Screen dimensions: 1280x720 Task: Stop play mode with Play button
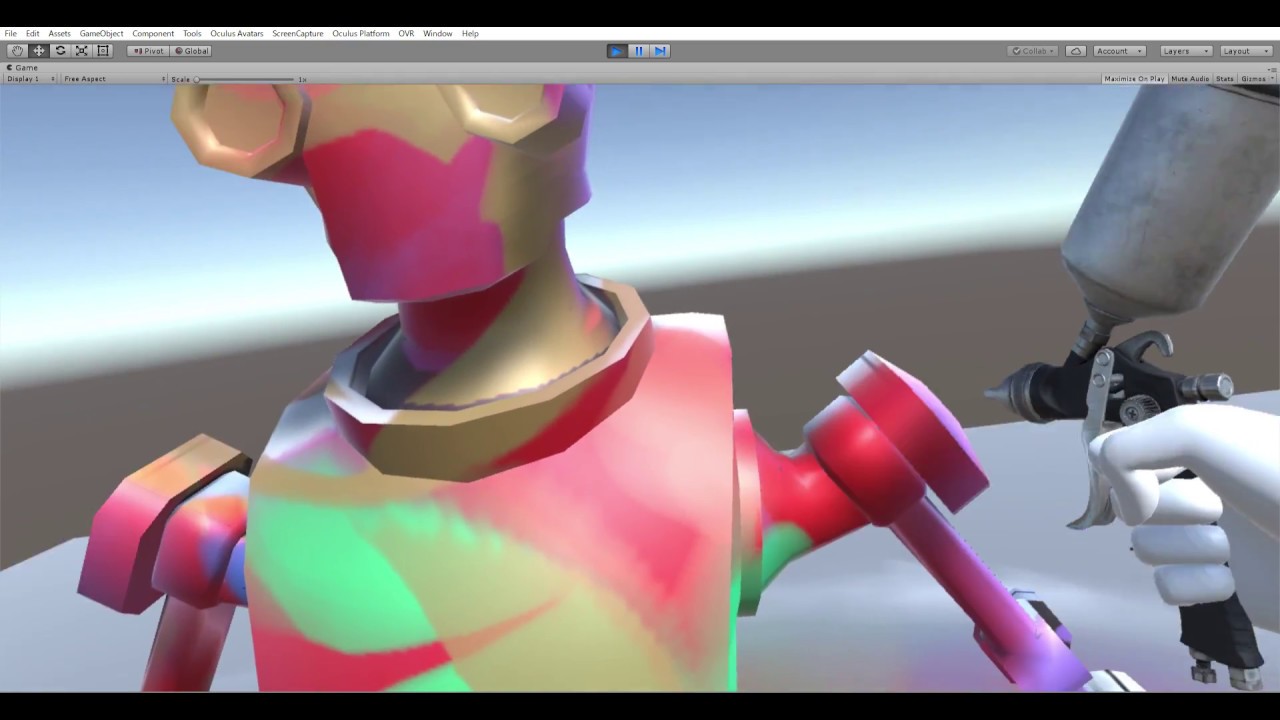pyautogui.click(x=617, y=51)
